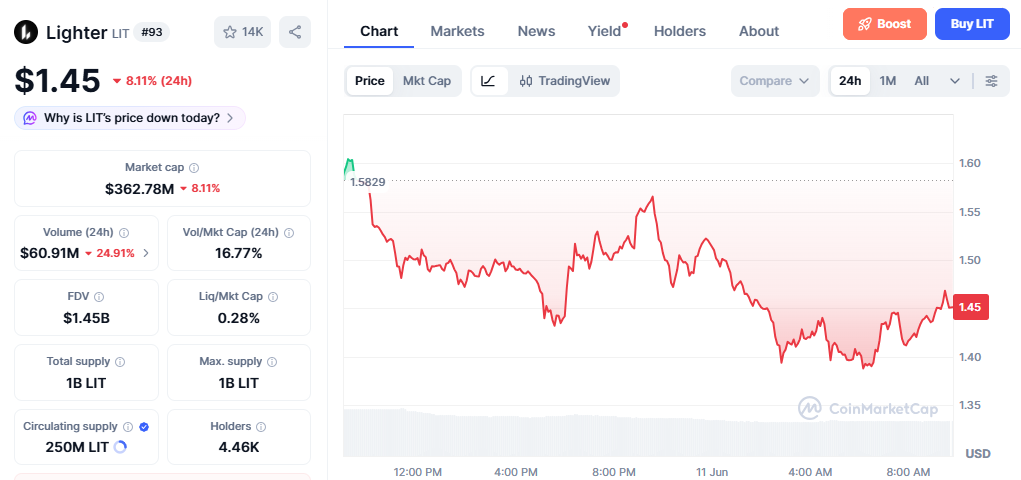Expand Why is LIT's price down today
The image size is (1021, 480).
tap(130, 118)
